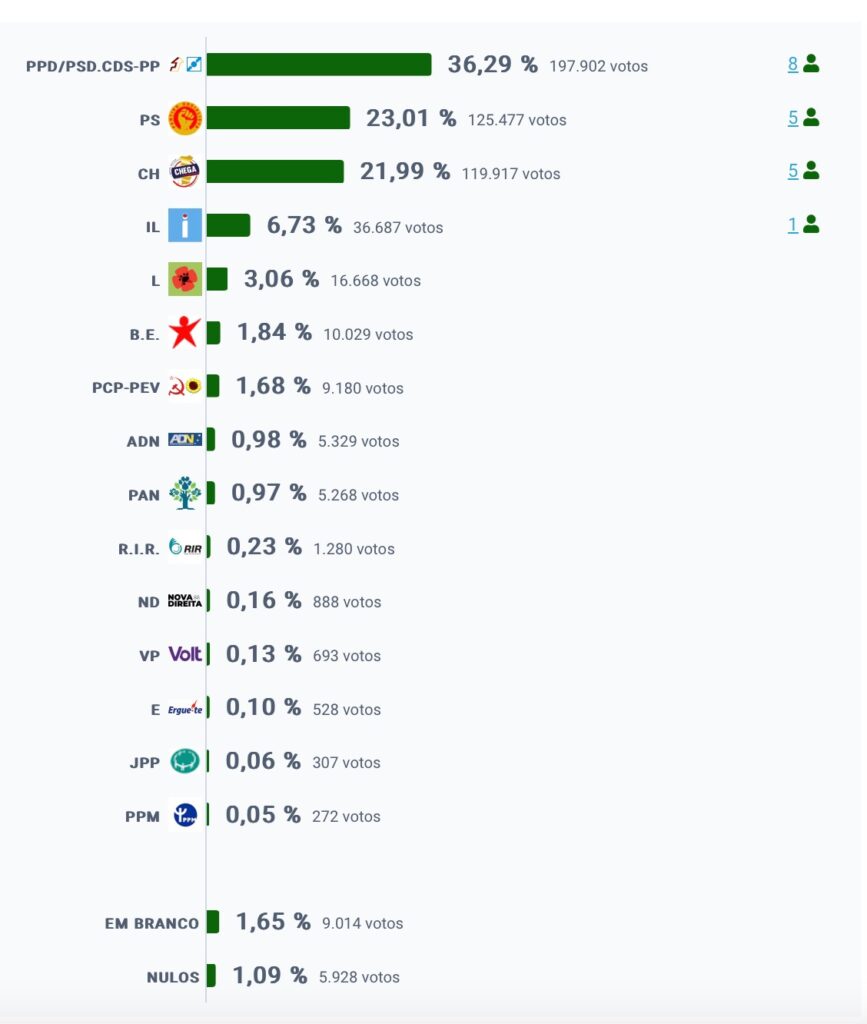
Task: Open the 8 elected deputies link
Action: [x=793, y=64]
